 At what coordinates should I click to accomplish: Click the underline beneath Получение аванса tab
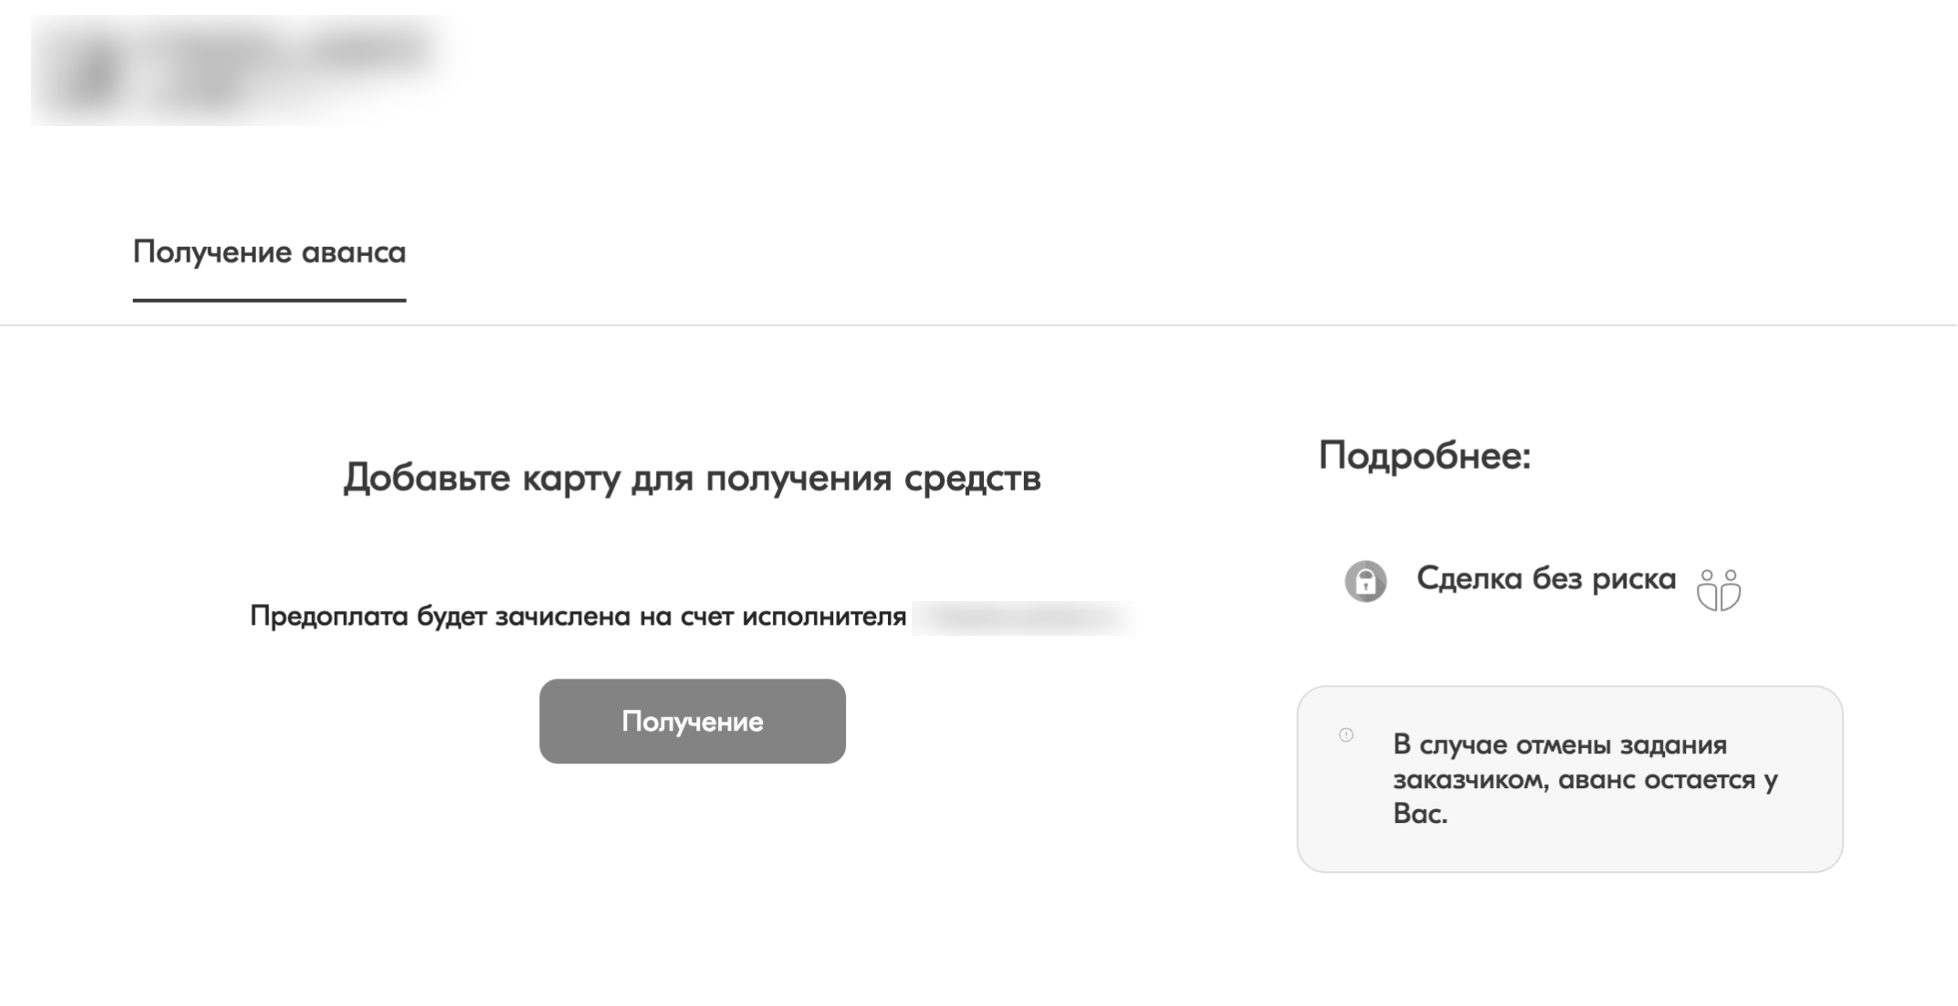click(x=269, y=299)
